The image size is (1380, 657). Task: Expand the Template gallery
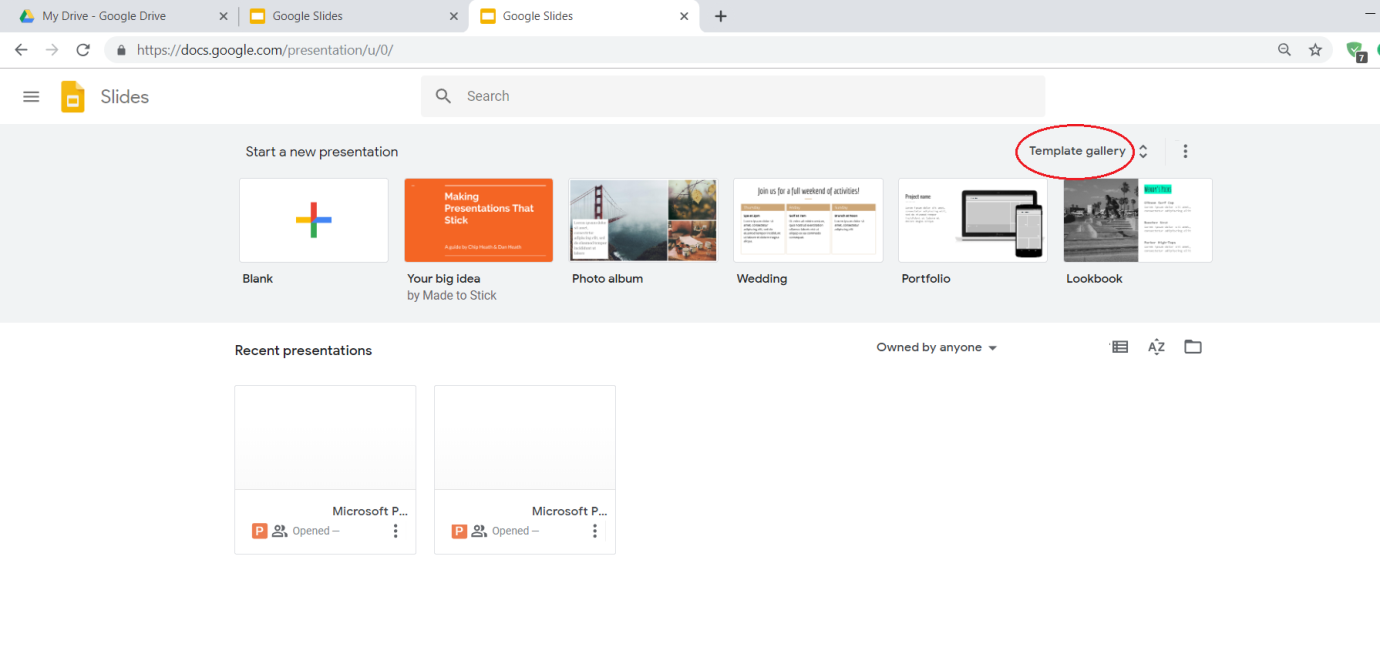pos(1087,152)
